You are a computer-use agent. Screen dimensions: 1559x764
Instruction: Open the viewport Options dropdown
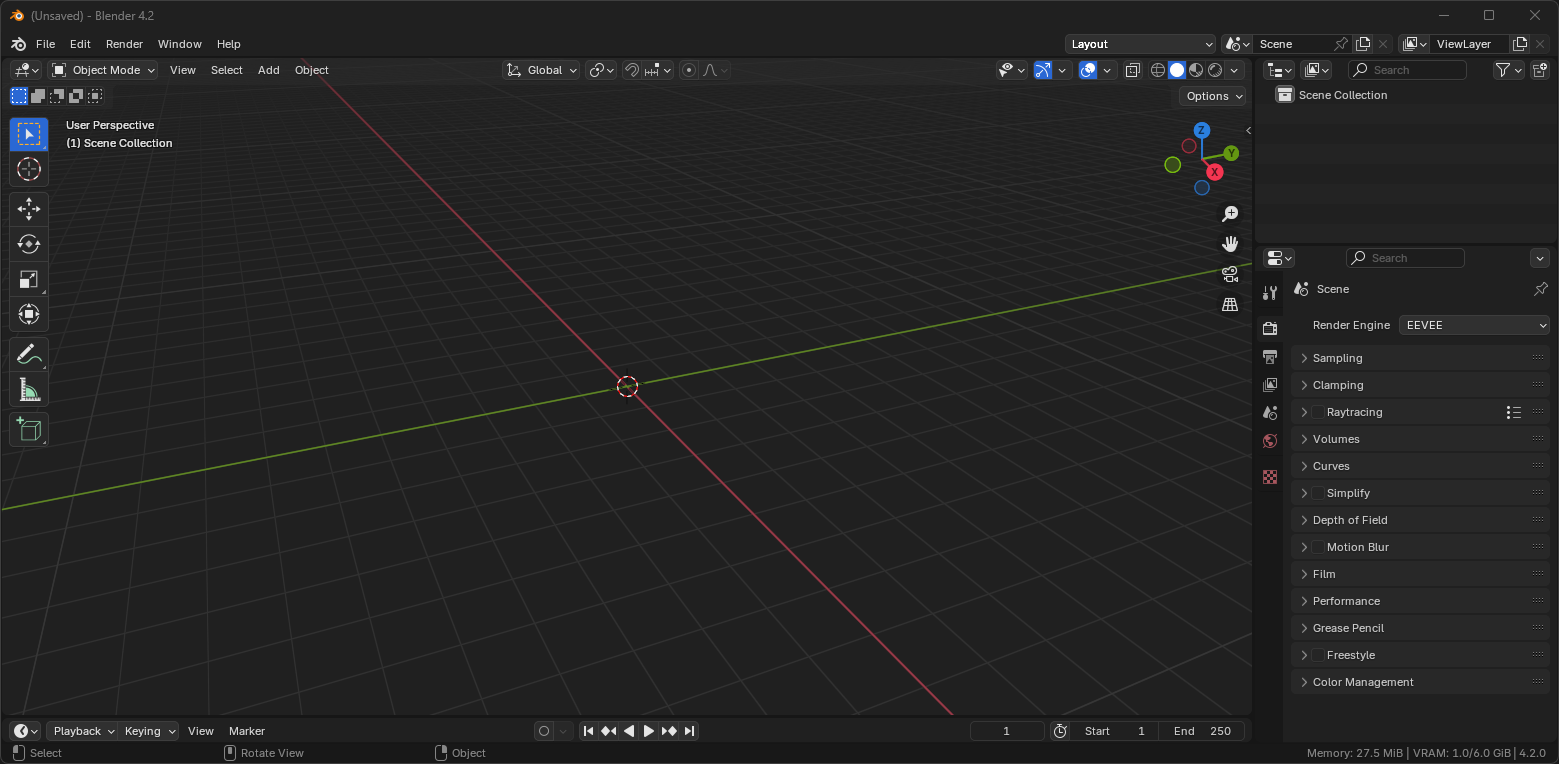point(1213,96)
